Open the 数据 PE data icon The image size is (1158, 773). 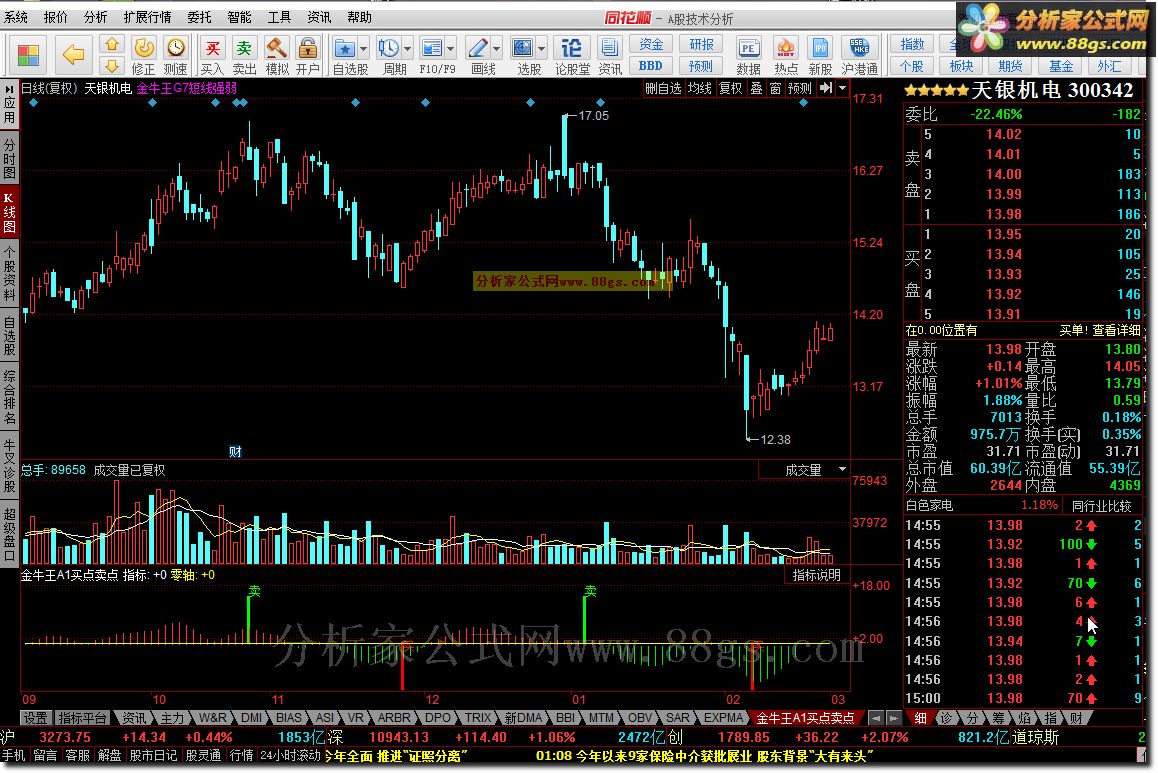[x=748, y=55]
